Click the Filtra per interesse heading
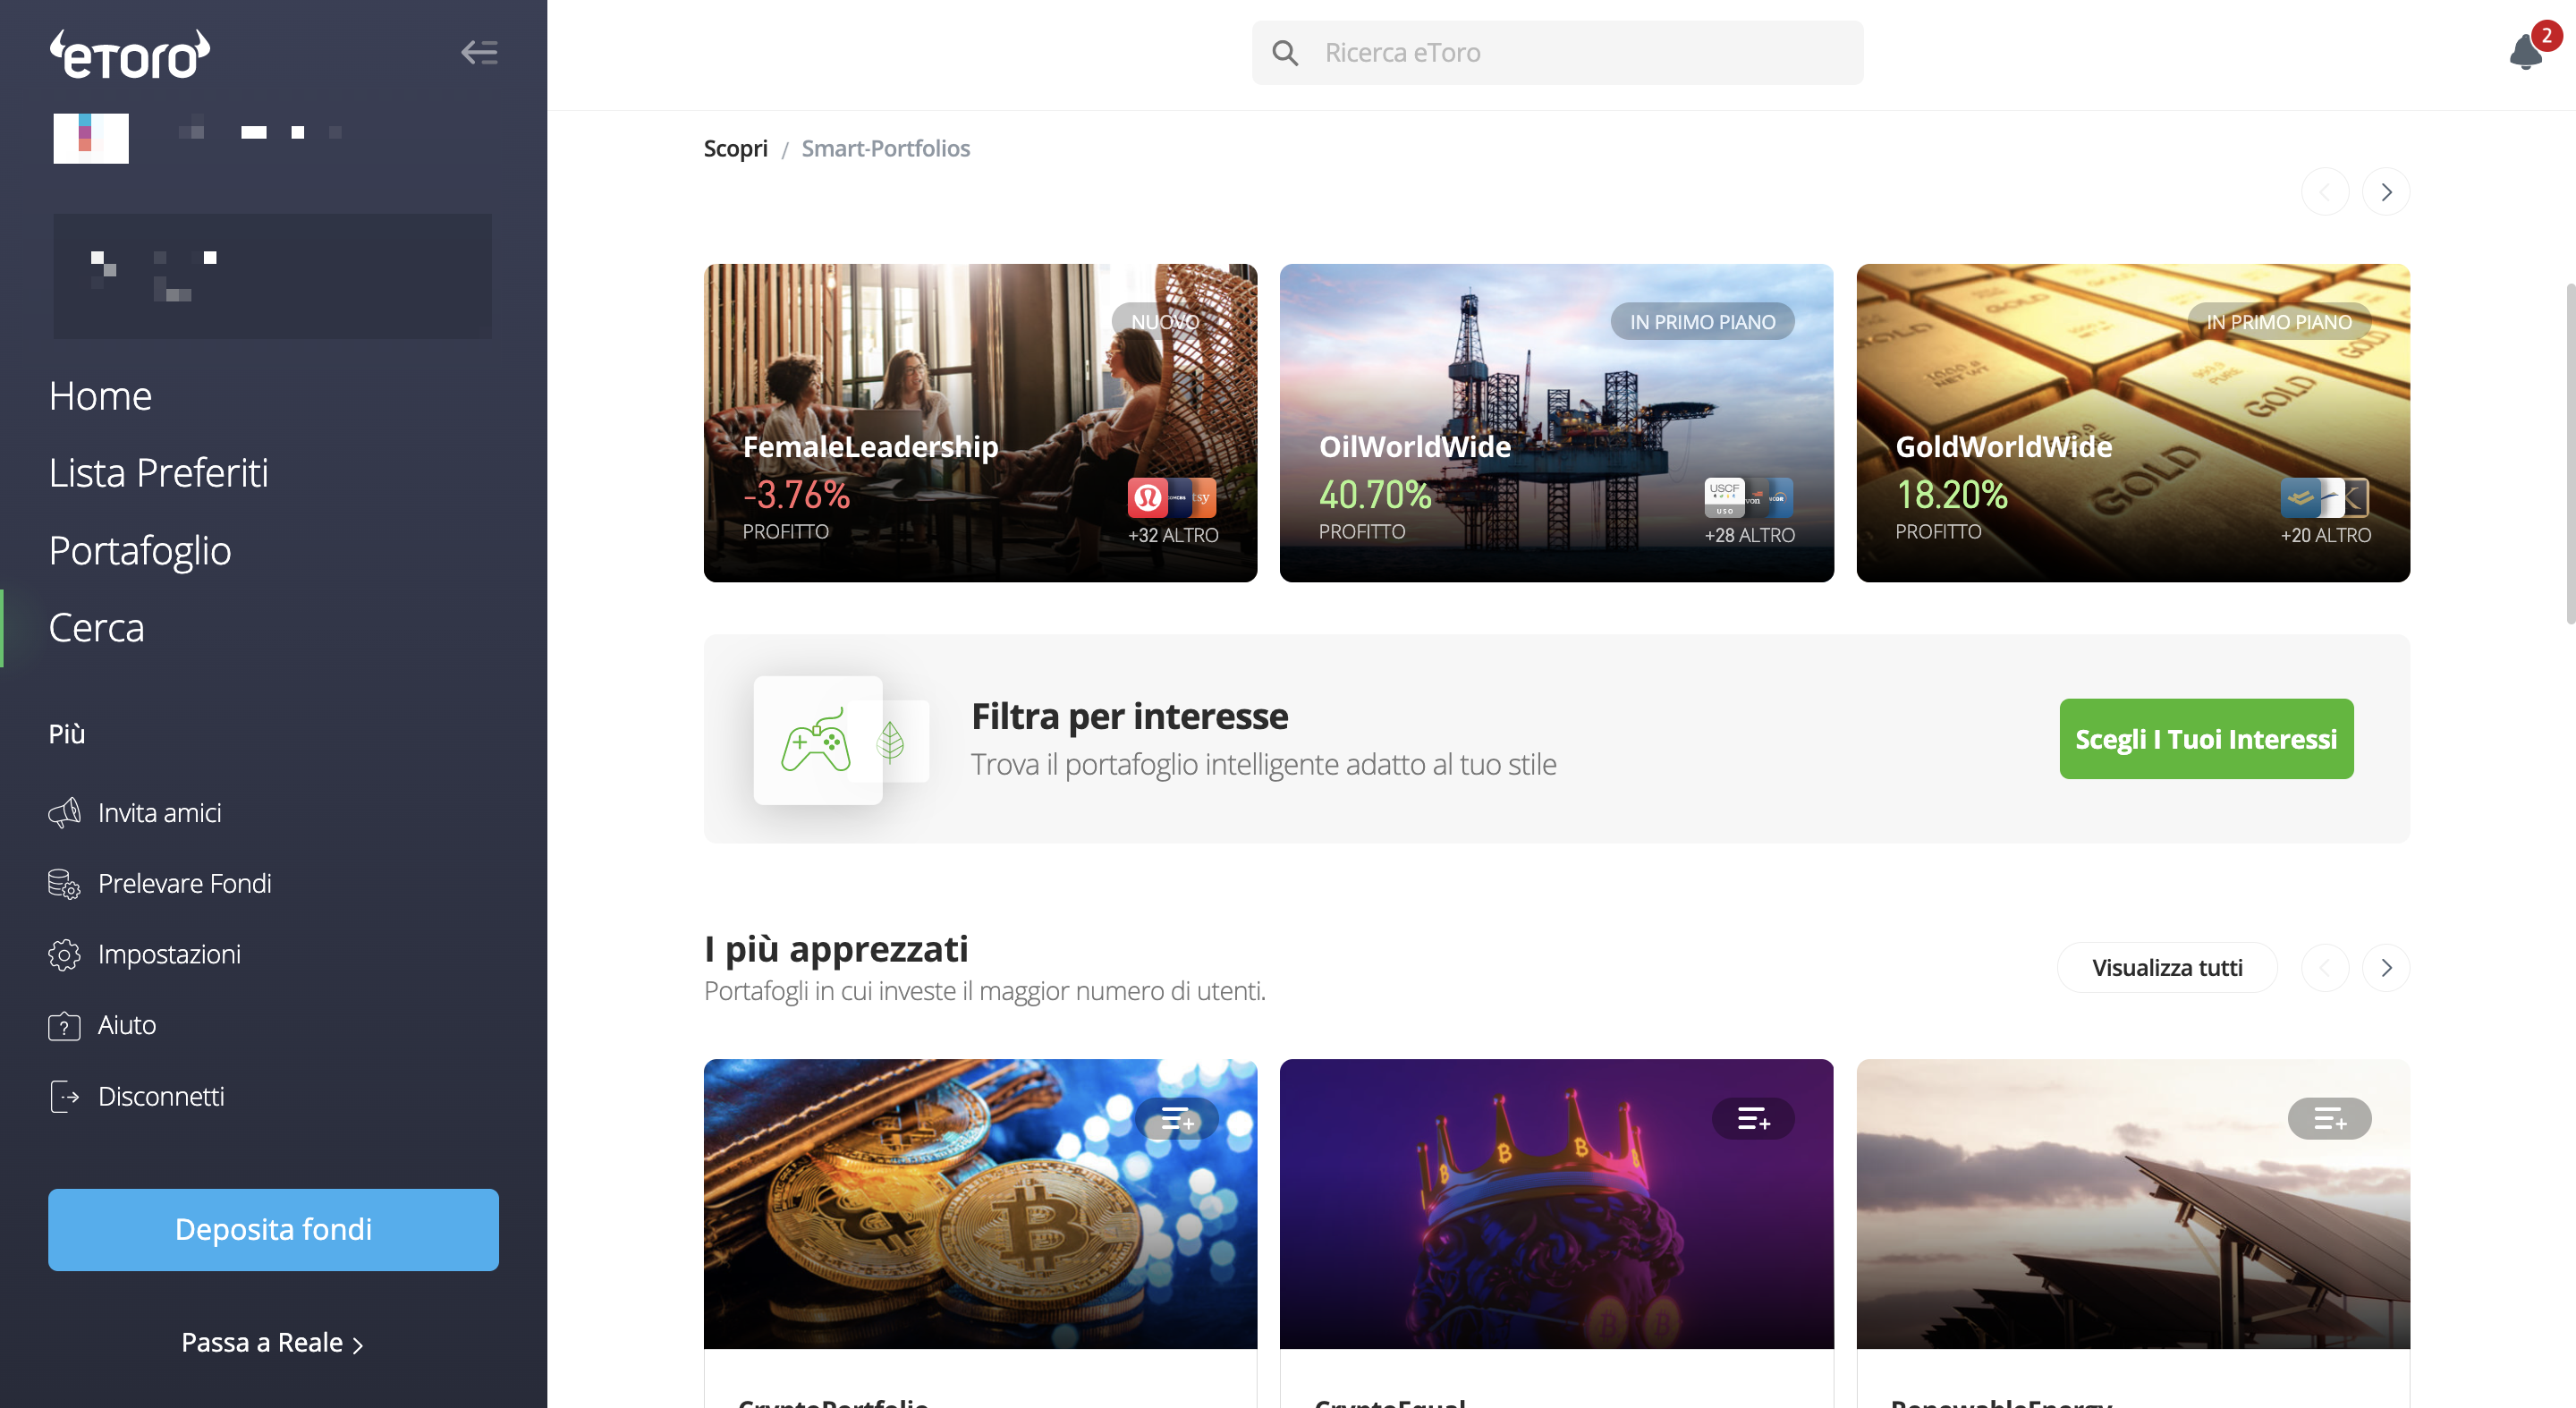 (1130, 717)
